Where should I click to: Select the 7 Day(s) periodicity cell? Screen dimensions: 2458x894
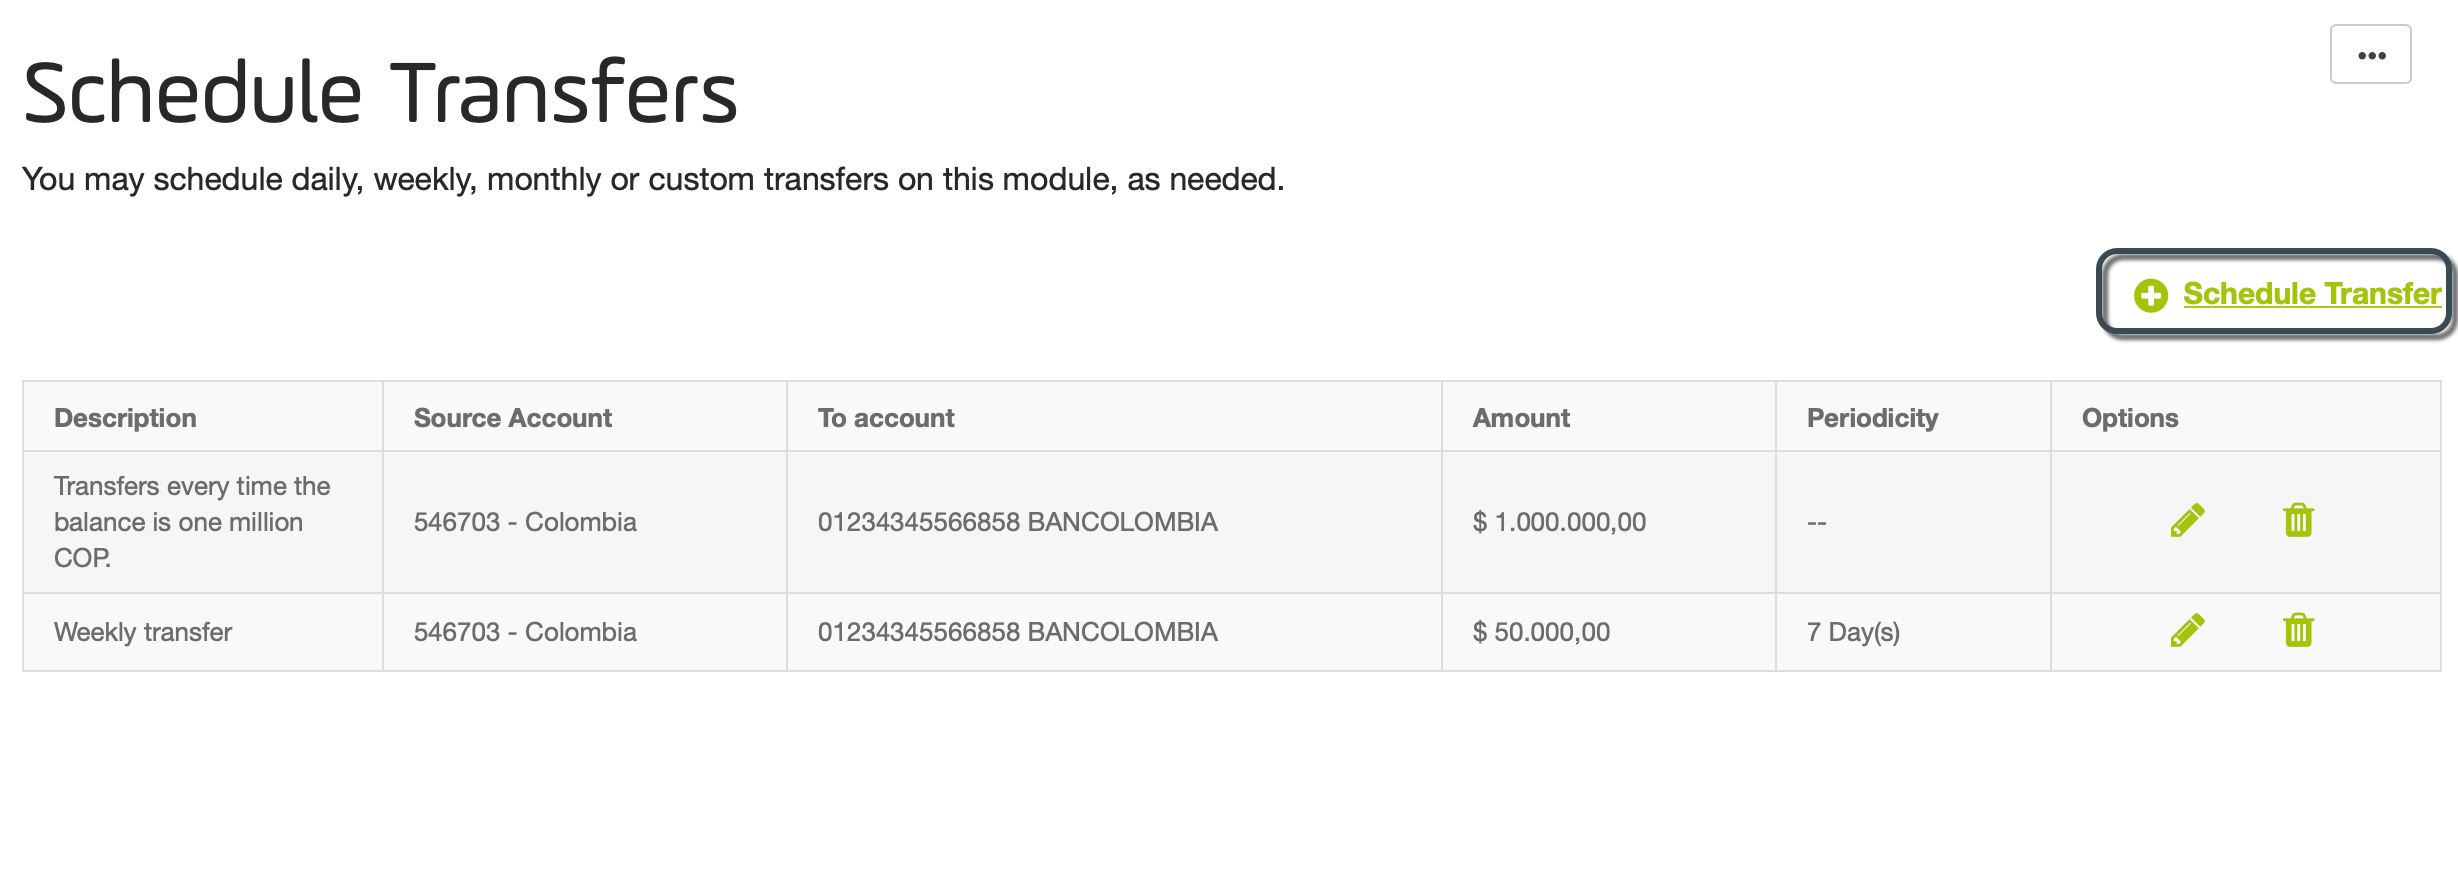pos(1913,632)
